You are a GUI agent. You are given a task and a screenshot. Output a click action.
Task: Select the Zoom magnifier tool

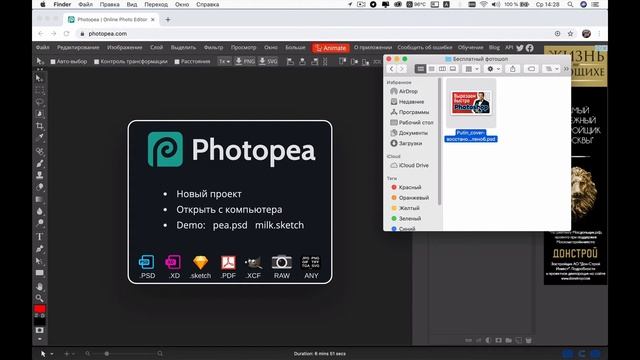point(39,298)
